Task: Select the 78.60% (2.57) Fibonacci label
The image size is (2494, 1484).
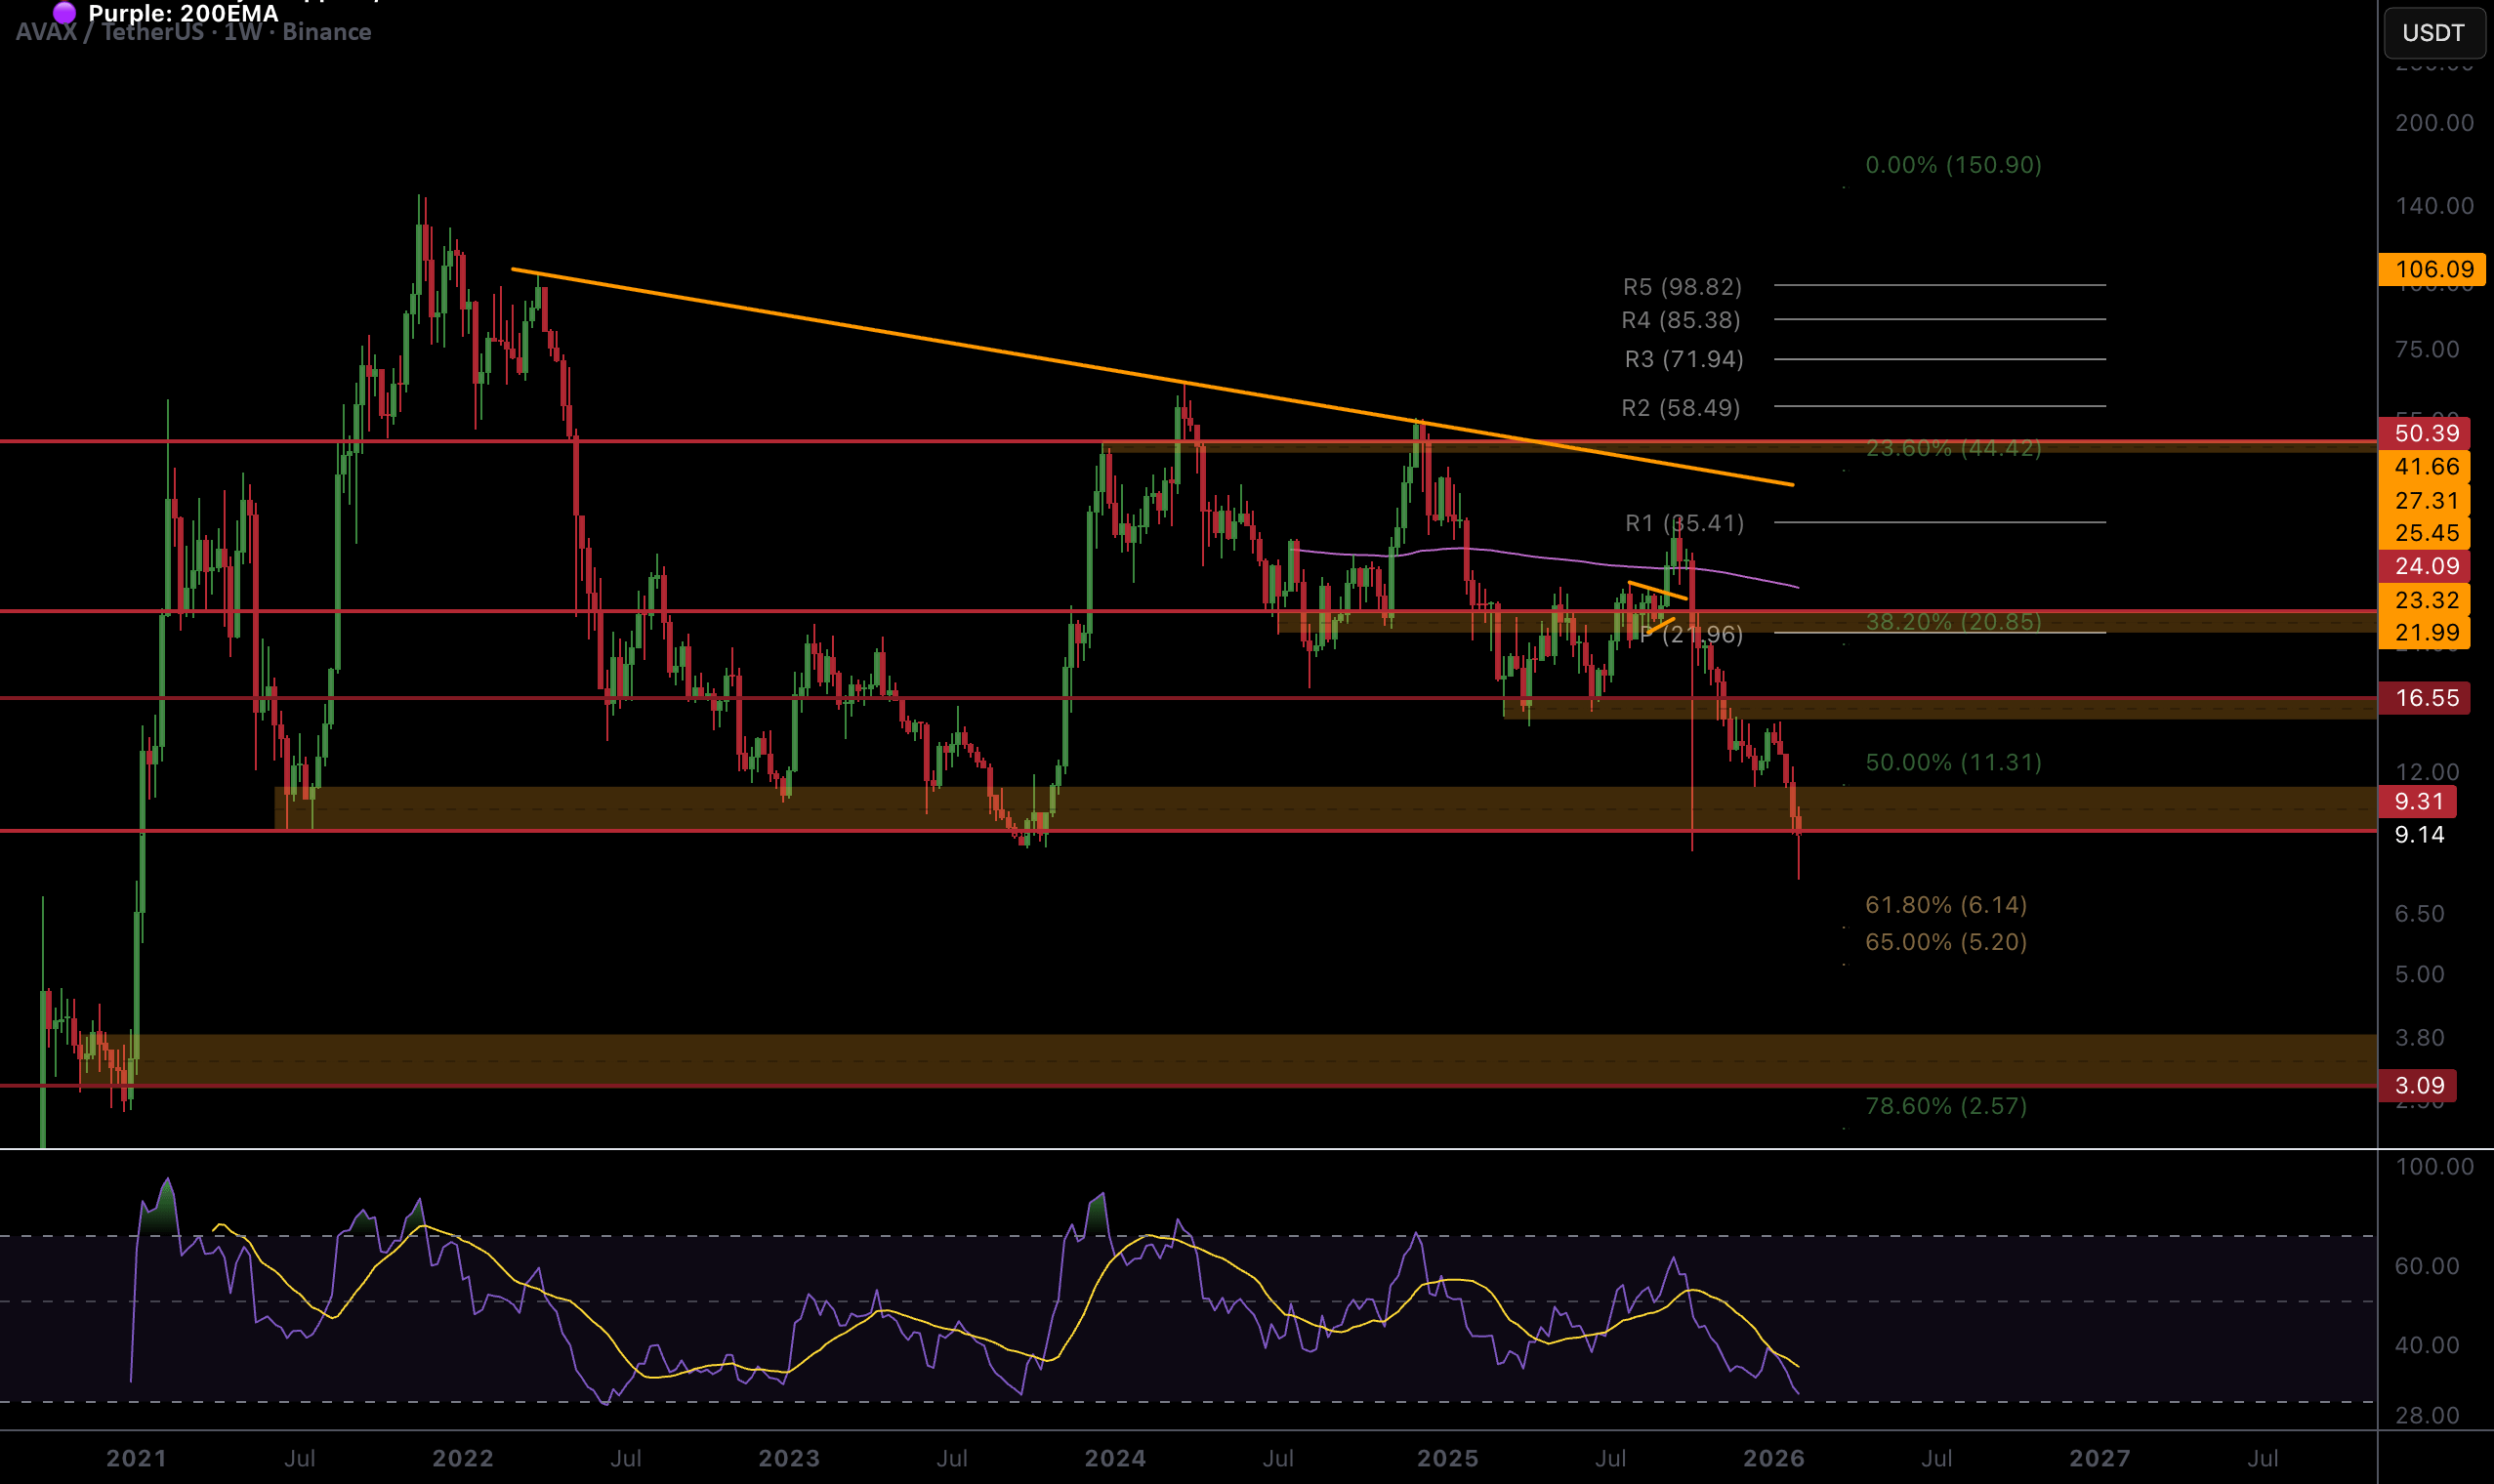Action: [x=1946, y=1106]
